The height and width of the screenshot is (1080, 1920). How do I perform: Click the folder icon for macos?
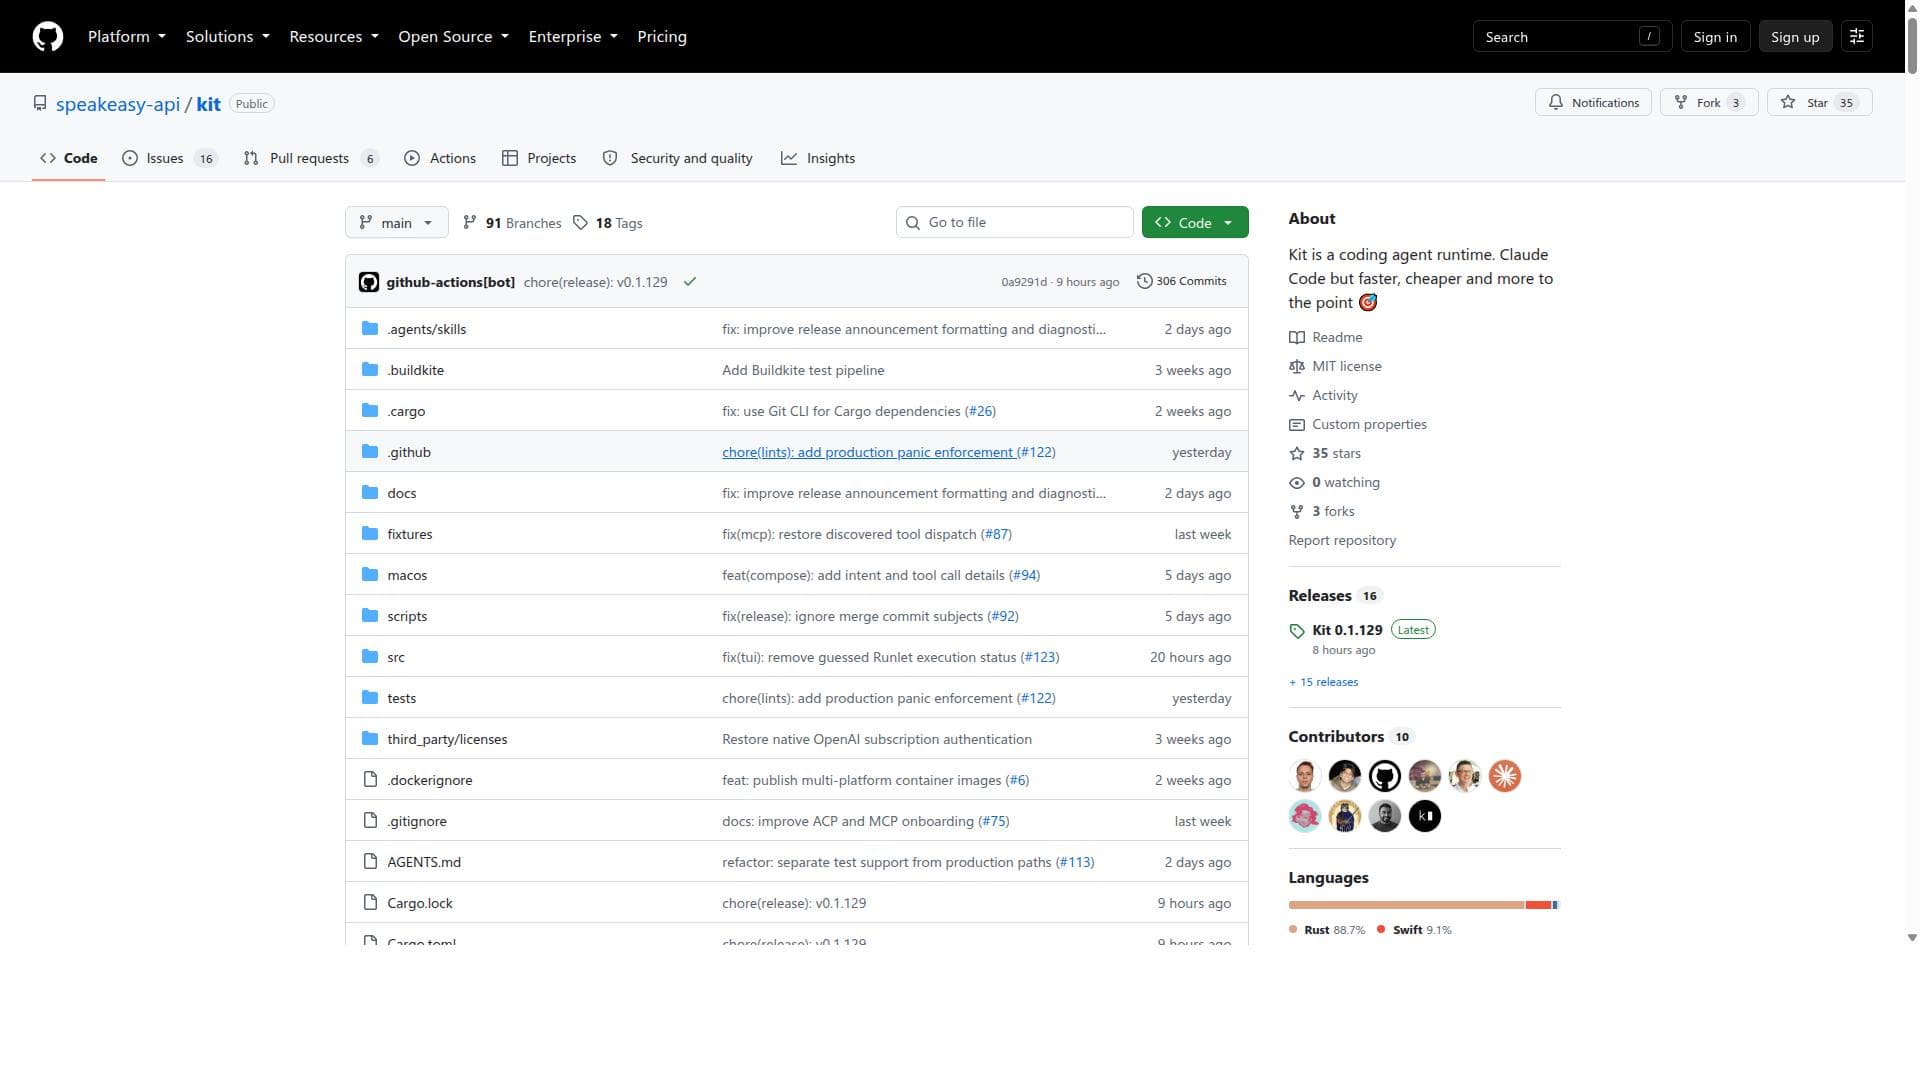[370, 575]
